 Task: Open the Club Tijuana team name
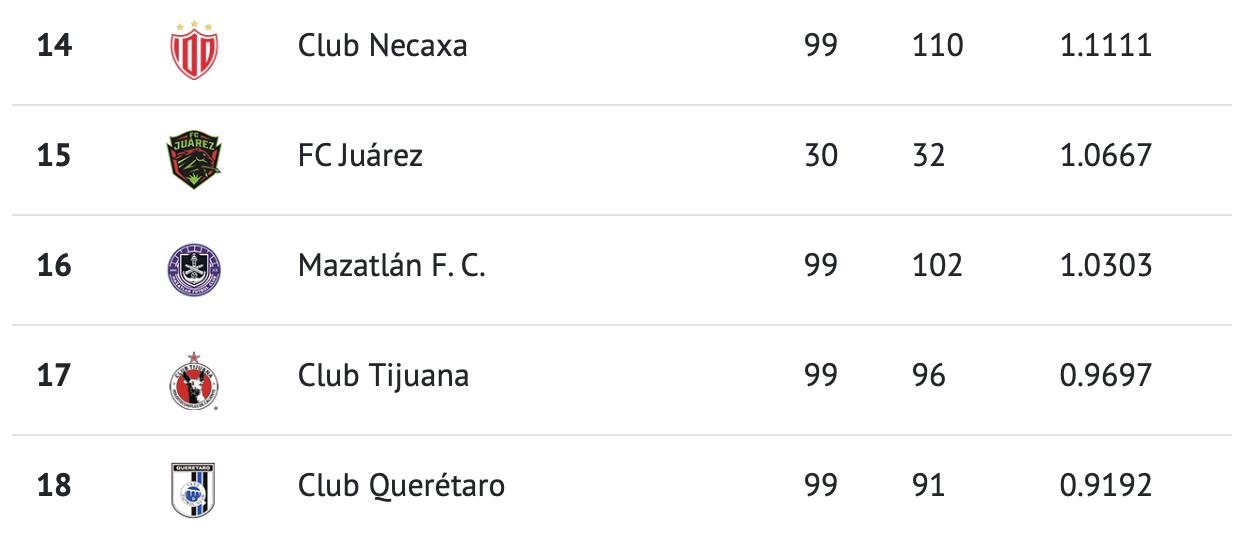click(383, 377)
